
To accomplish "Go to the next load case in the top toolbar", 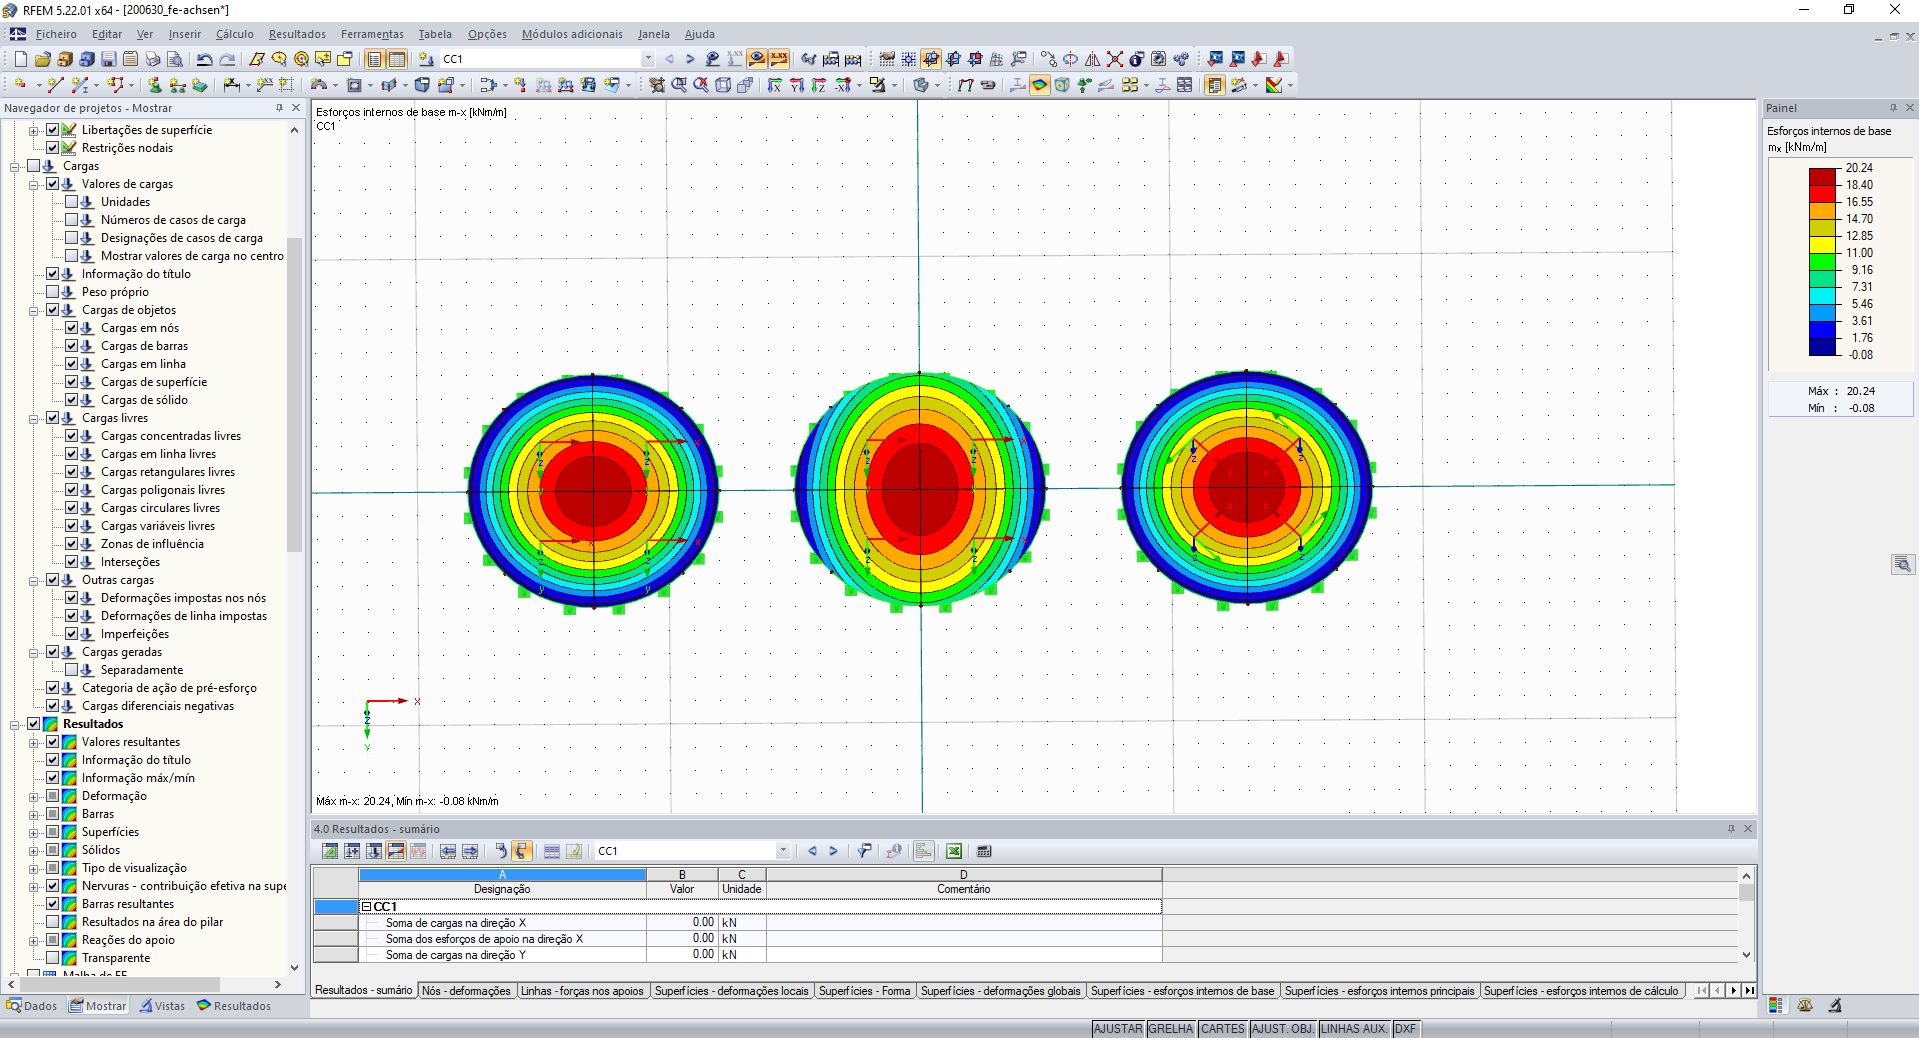I will (x=690, y=59).
